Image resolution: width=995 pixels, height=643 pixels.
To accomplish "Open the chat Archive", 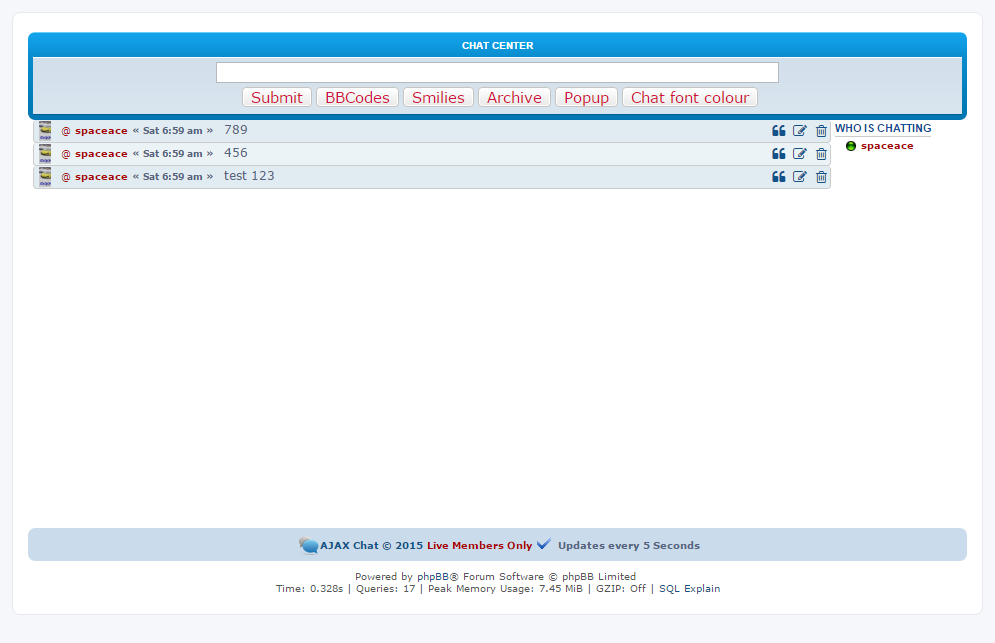I will pyautogui.click(x=514, y=97).
